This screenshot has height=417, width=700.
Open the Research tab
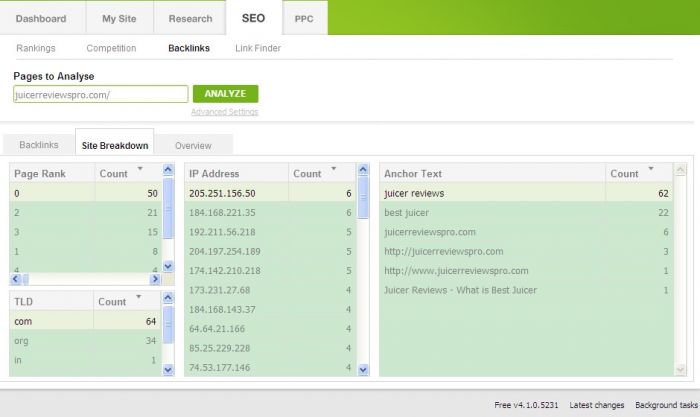190,19
